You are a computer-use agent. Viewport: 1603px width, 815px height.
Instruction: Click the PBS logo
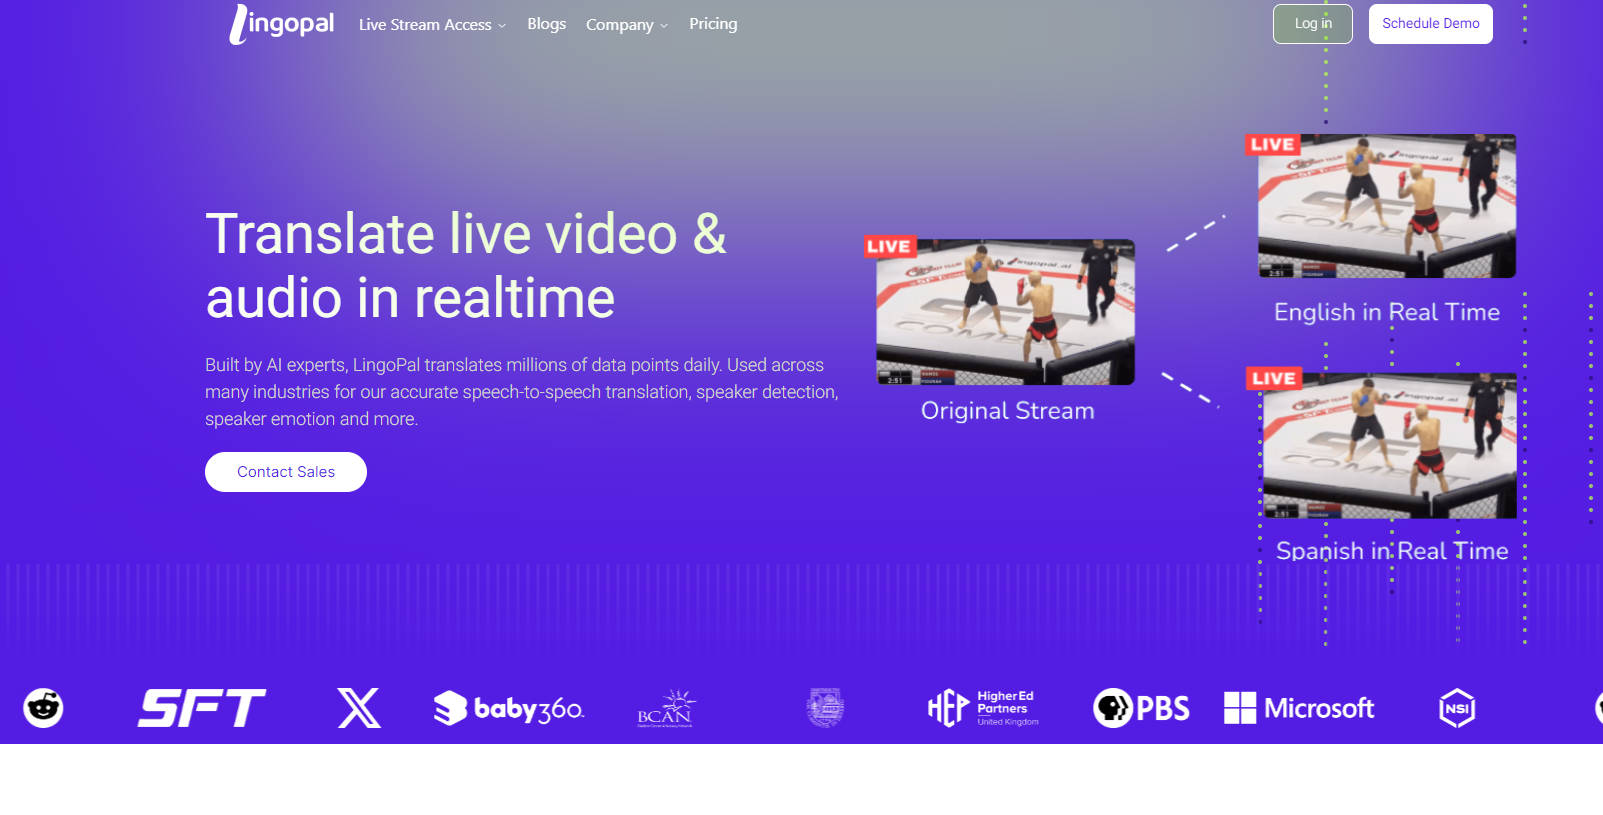click(x=1141, y=708)
